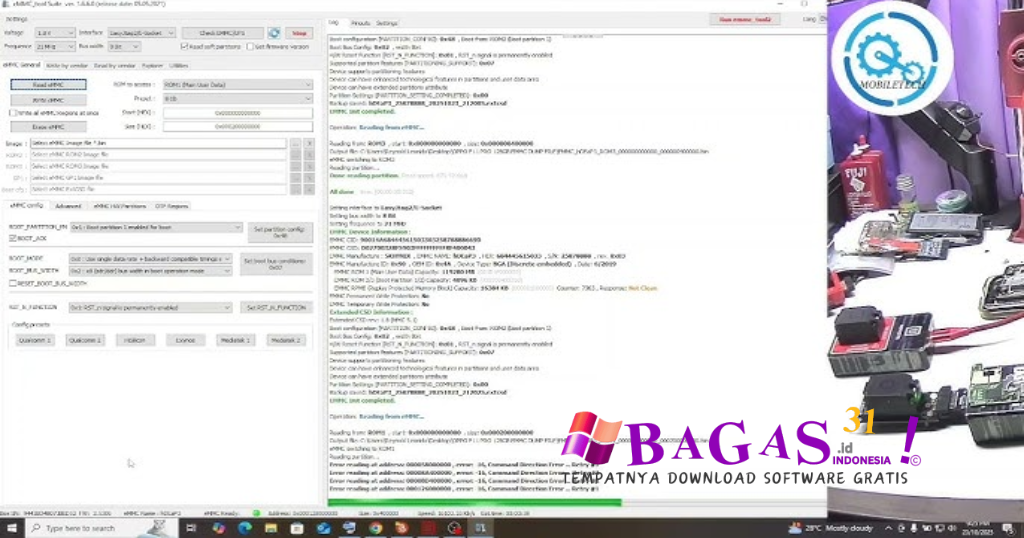The width and height of the screenshot is (1024, 538).
Task: Open File Explorer from the taskbar
Action: coord(271,528)
